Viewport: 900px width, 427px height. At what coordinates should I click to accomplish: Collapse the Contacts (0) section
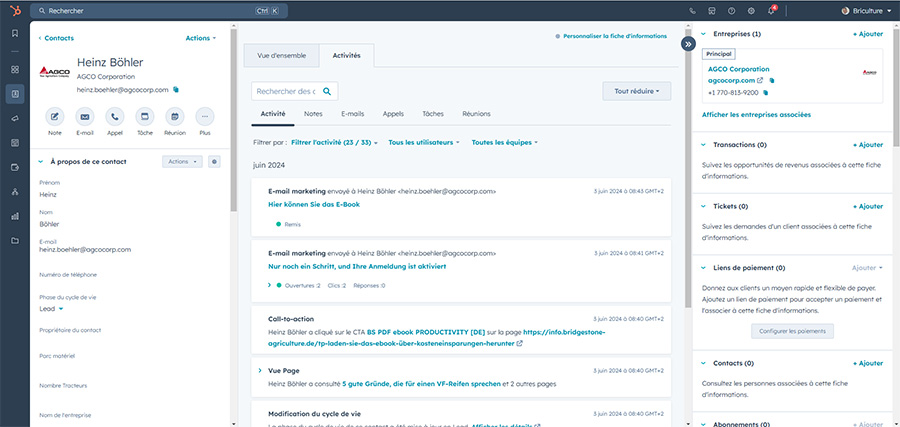[x=704, y=363]
